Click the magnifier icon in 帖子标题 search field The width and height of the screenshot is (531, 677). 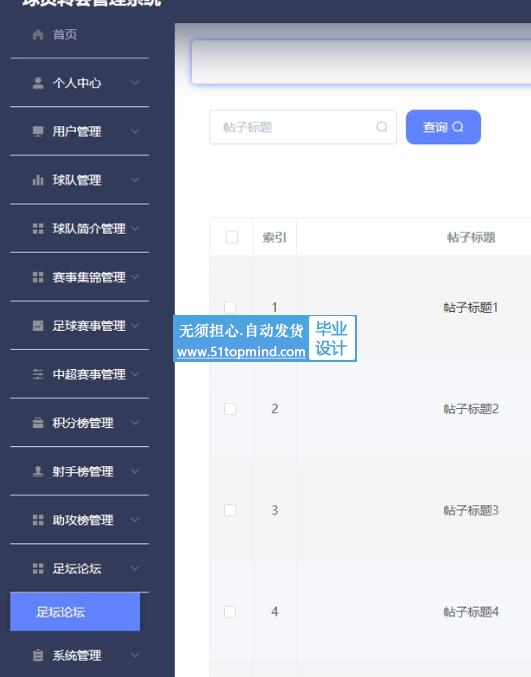tap(382, 127)
